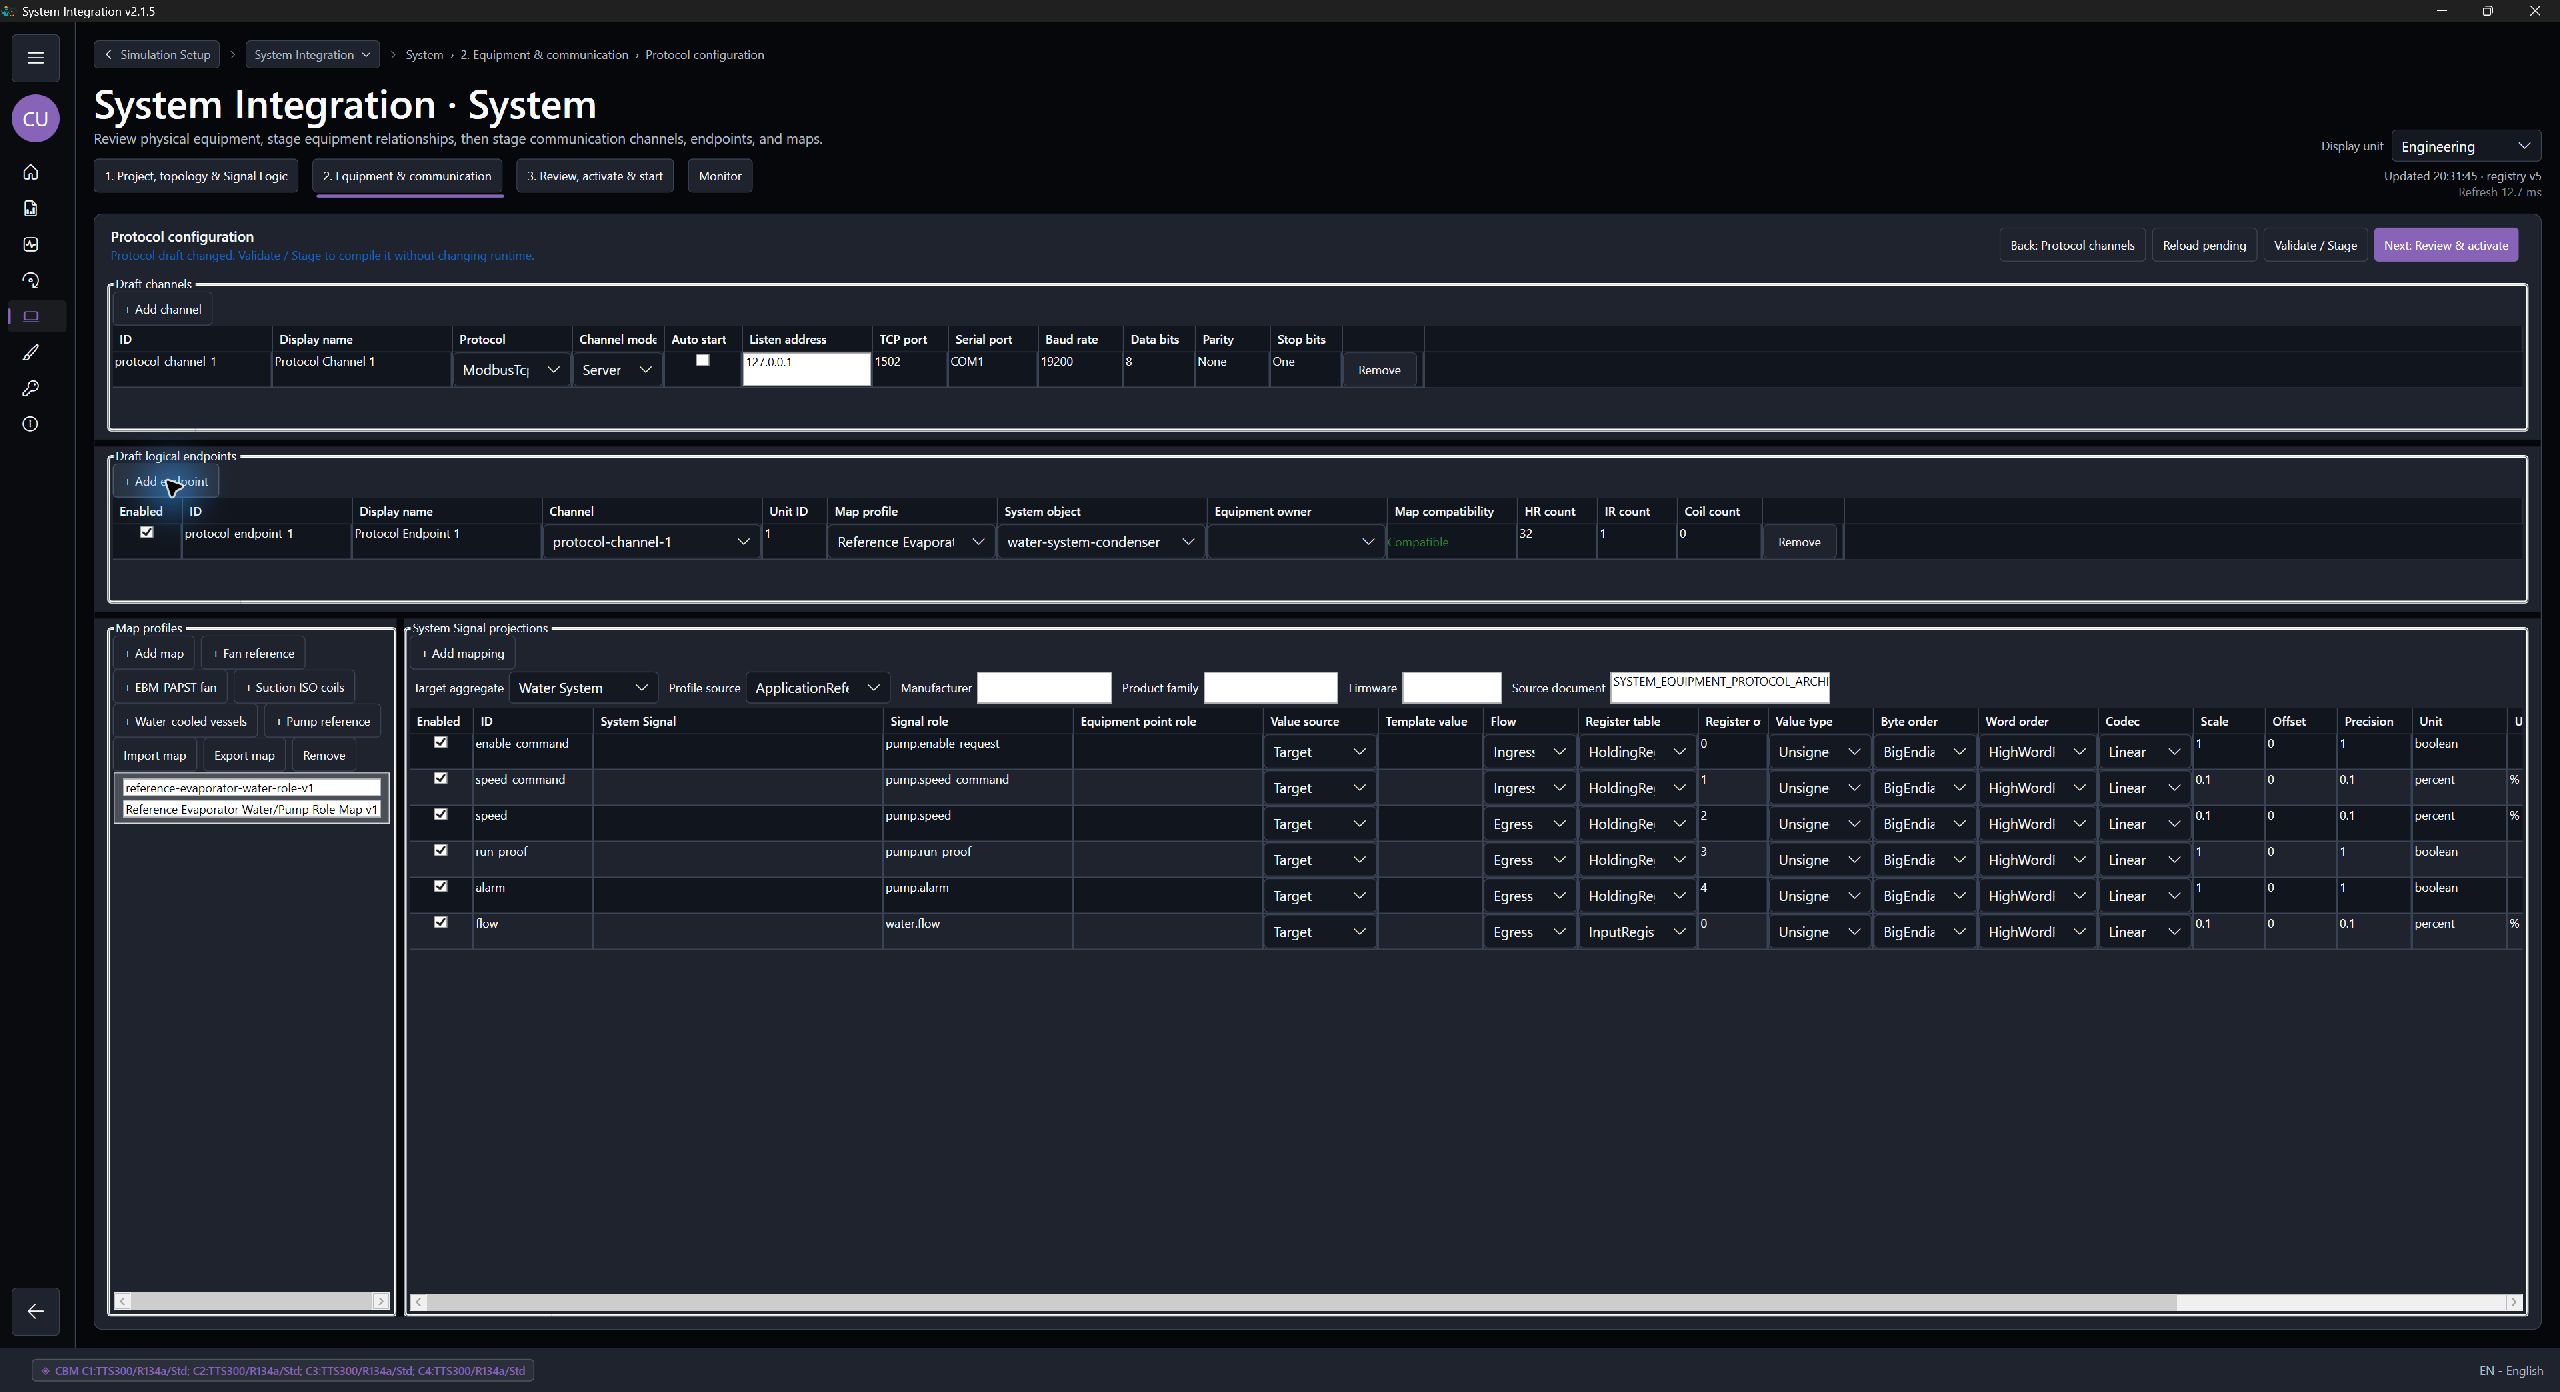Click the CU user avatar

pos(36,119)
